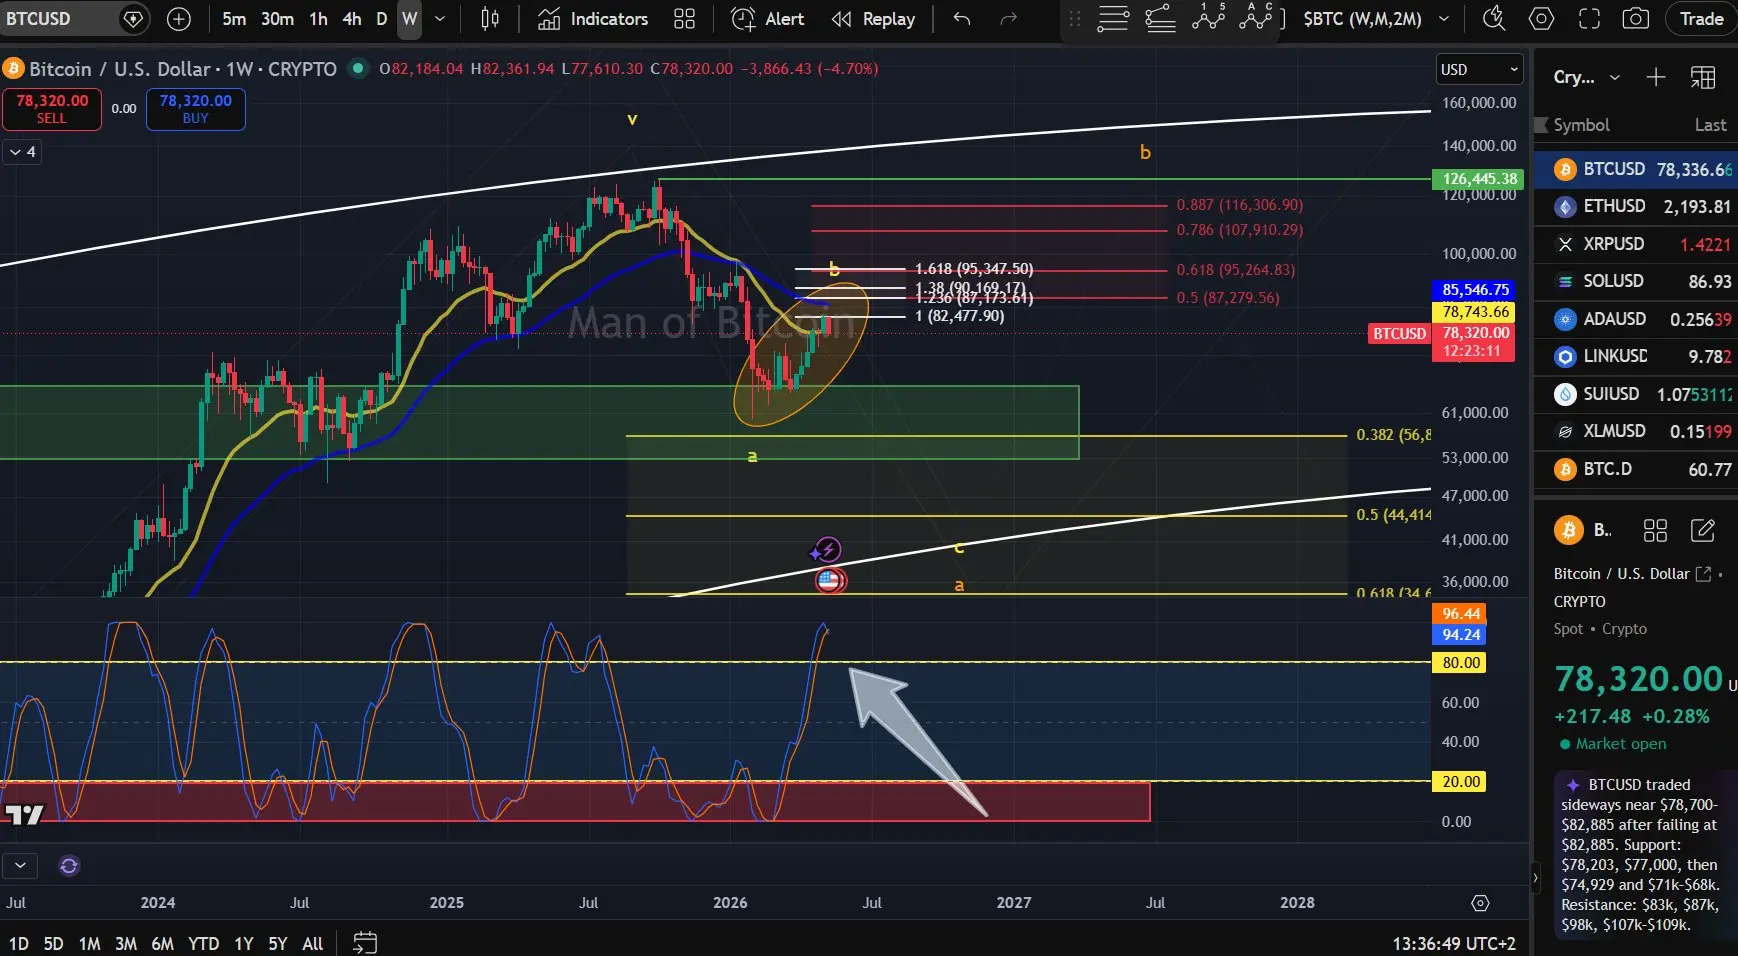Undo the last chart action

point(962,19)
